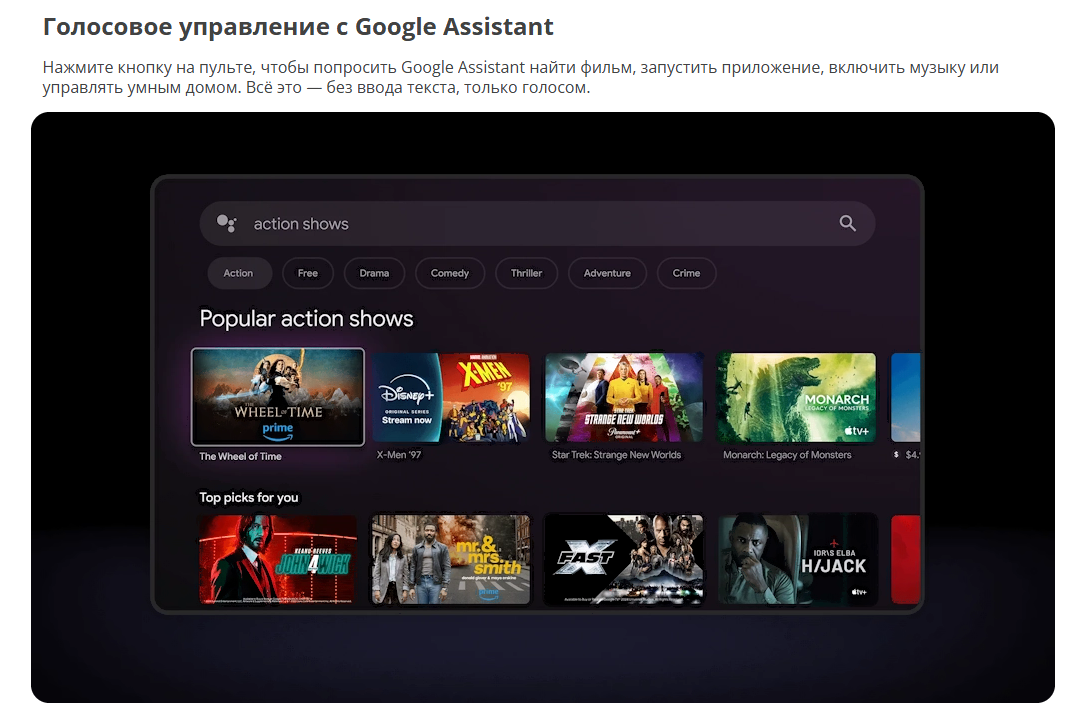Open the Mr. & Mrs. Smith poster
1092x718 pixels.
coord(451,559)
